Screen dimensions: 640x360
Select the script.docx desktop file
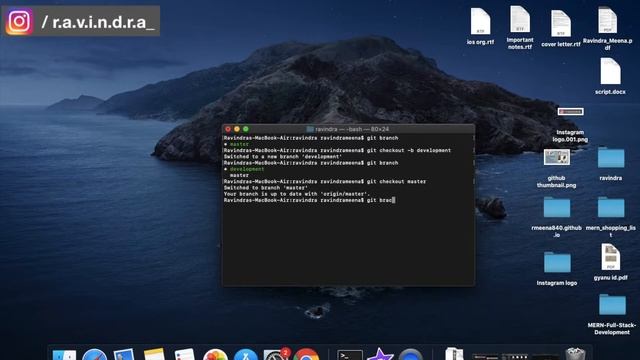[x=610, y=76]
